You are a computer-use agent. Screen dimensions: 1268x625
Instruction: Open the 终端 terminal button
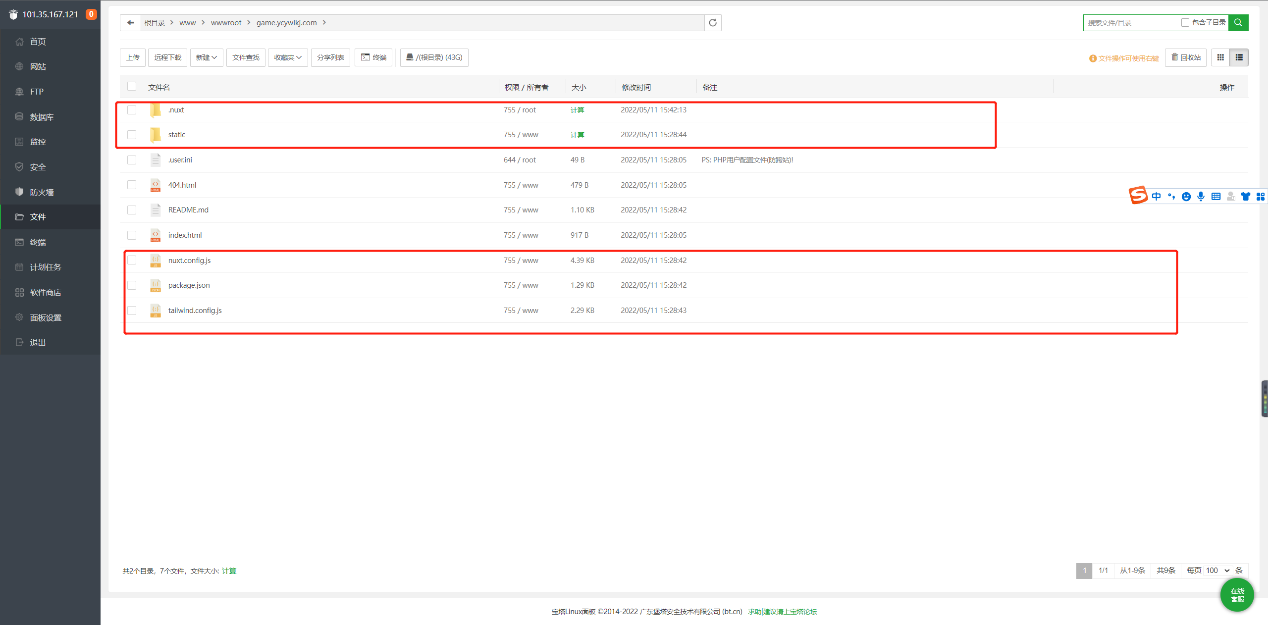pyautogui.click(x=374, y=58)
